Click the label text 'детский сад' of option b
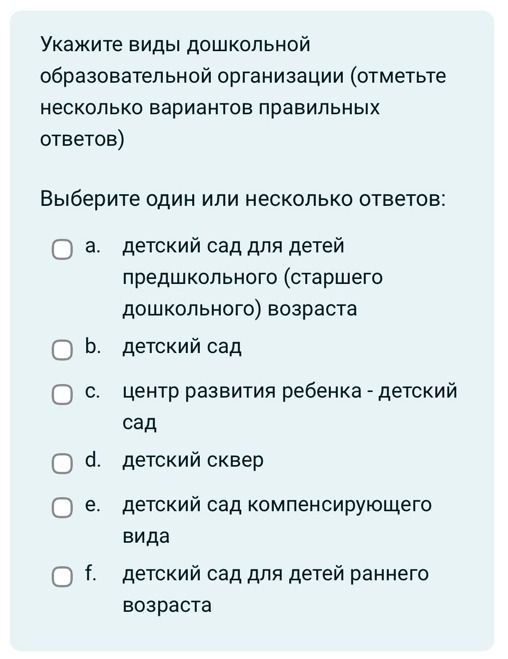 click(x=182, y=347)
